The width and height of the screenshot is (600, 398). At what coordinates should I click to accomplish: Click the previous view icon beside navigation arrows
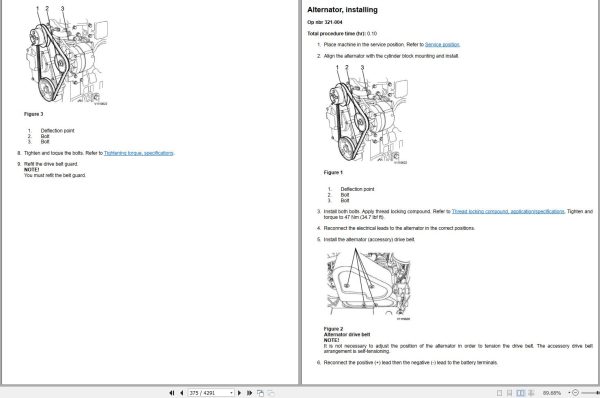(260, 393)
